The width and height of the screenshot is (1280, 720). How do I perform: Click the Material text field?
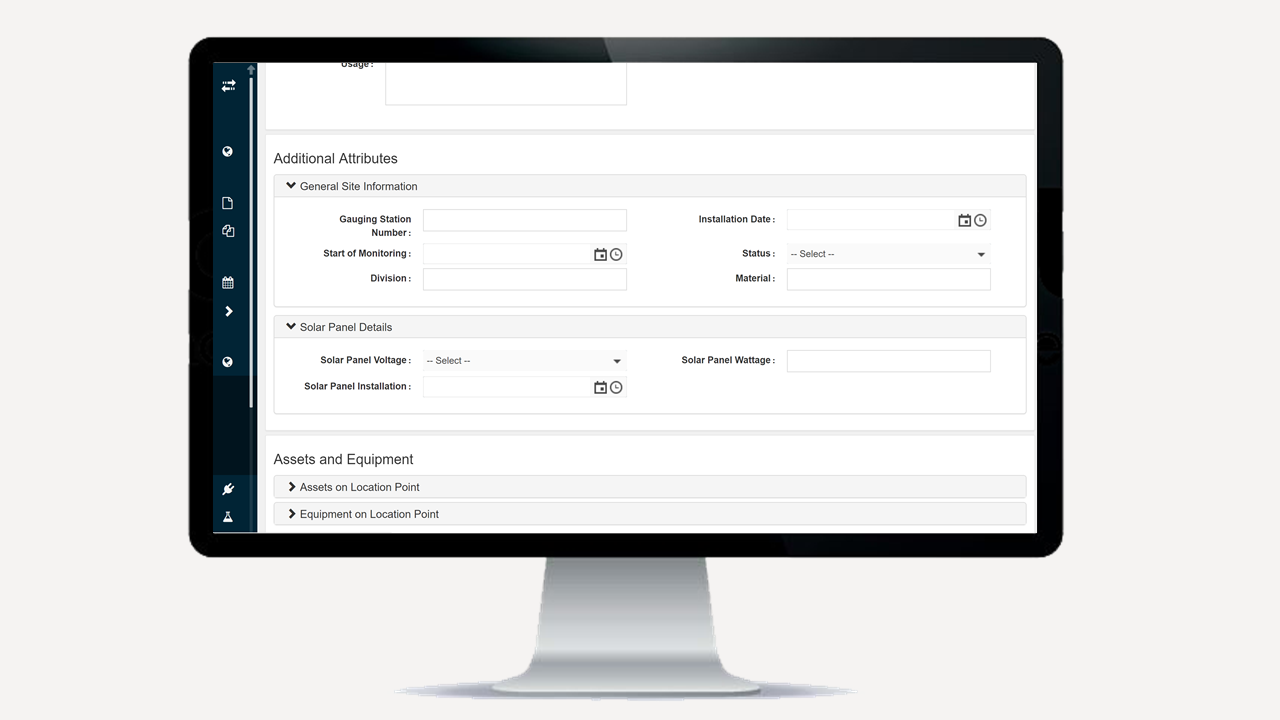[x=889, y=279]
